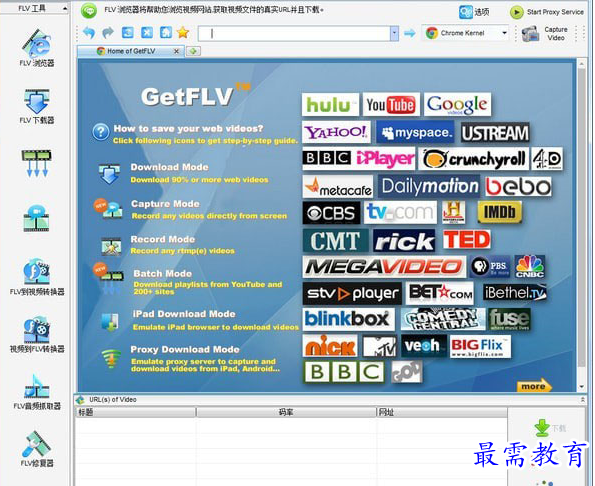Click the Capture Video camera button
The image size is (595, 486).
click(x=545, y=33)
